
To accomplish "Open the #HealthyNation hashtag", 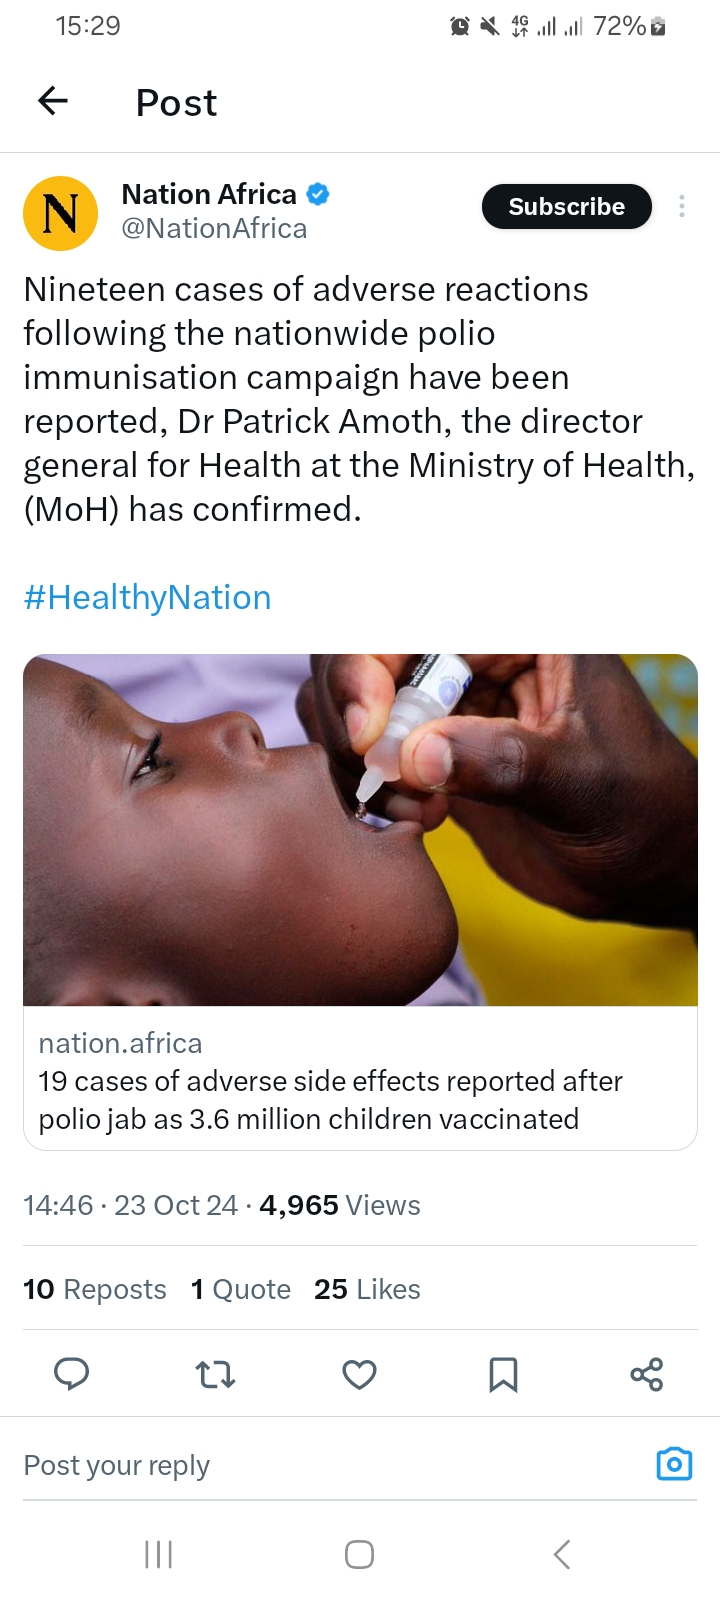I will tap(147, 597).
